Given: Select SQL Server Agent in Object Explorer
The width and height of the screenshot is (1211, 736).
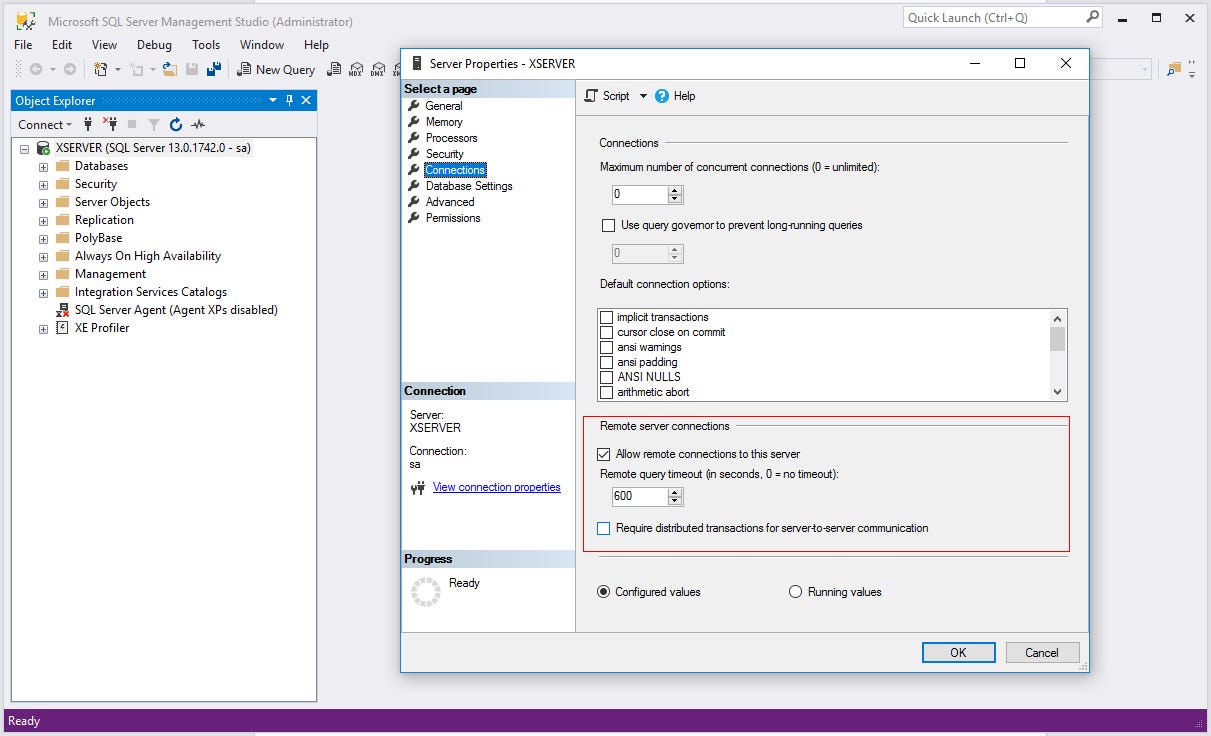Looking at the screenshot, I should [176, 310].
